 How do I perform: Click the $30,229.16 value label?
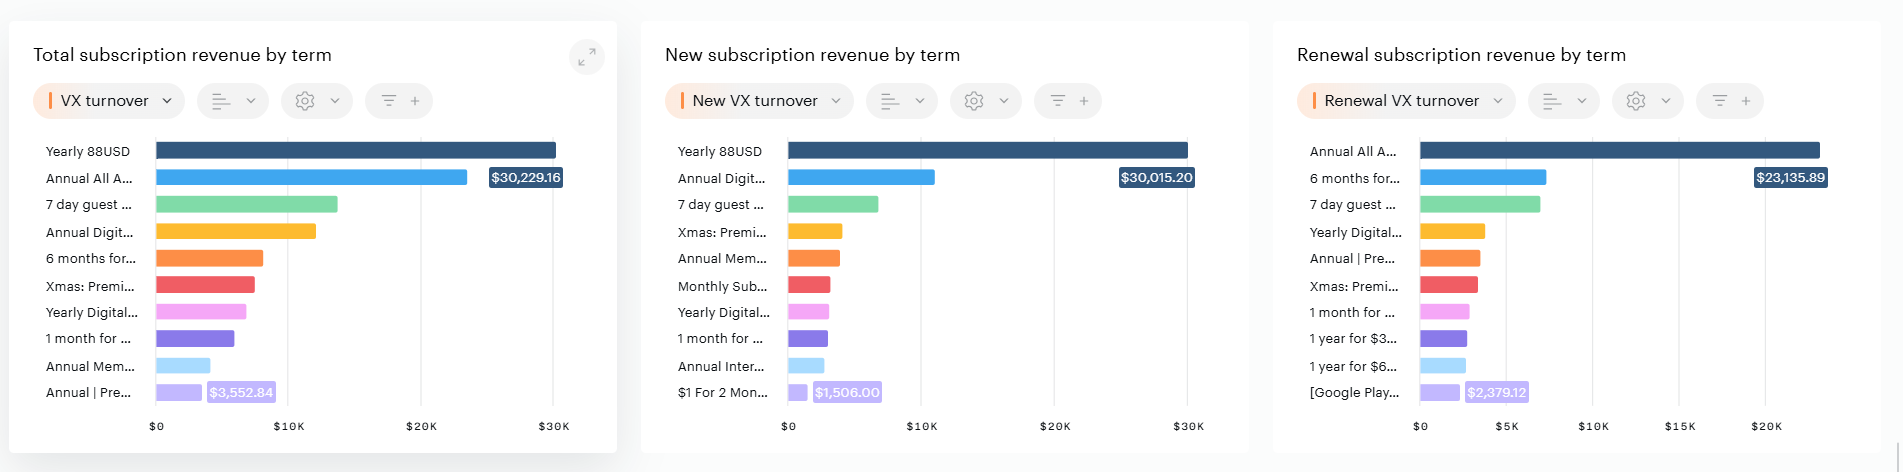pos(526,178)
